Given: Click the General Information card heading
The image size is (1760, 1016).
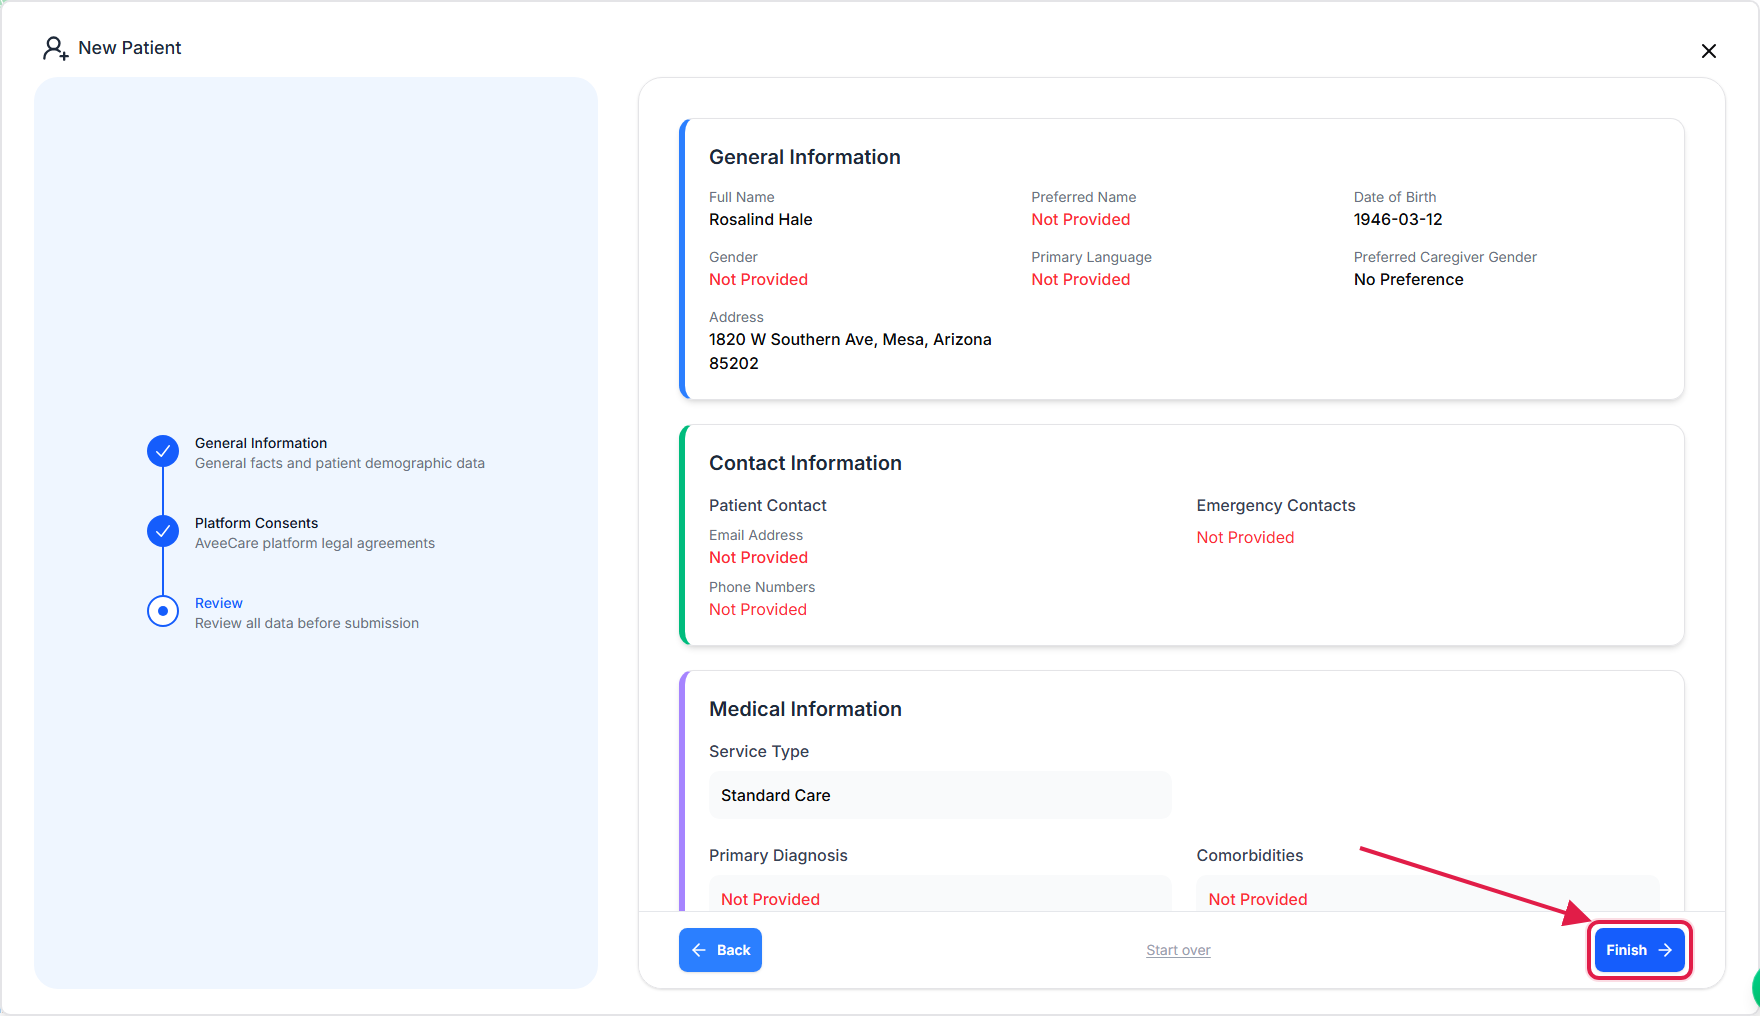Looking at the screenshot, I should pyautogui.click(x=804, y=157).
